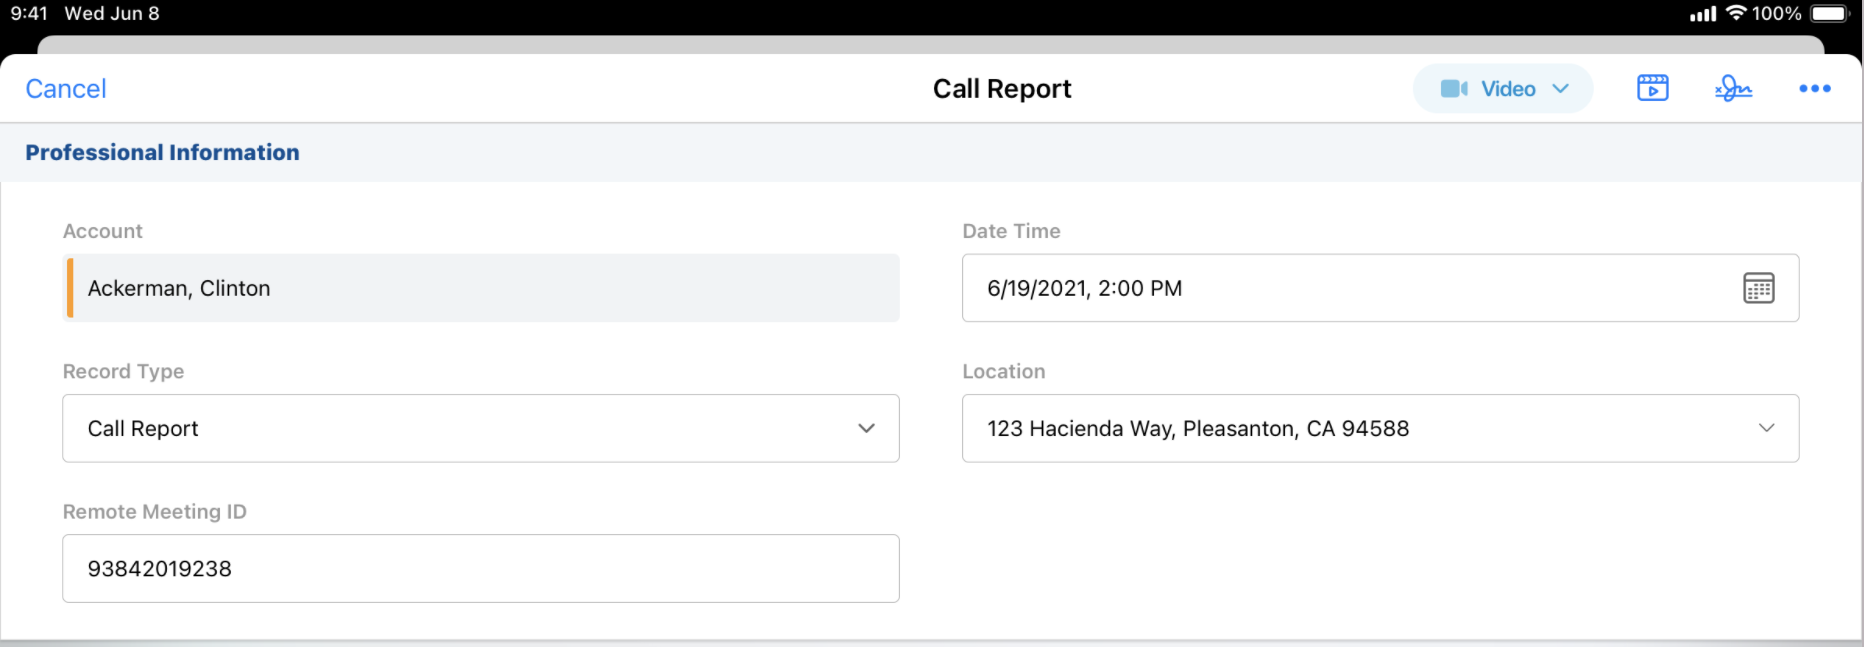This screenshot has width=1864, height=647.
Task: Tap the cellular signal bars icon
Action: coord(1702,14)
